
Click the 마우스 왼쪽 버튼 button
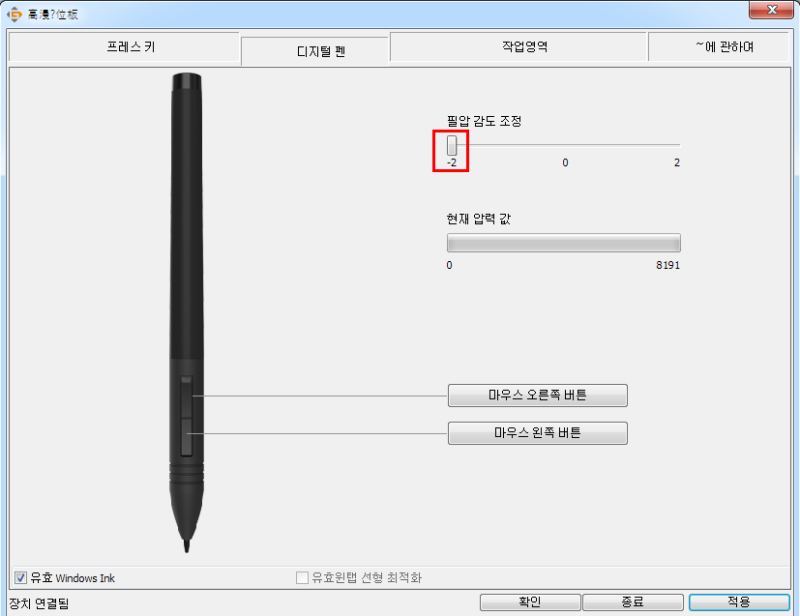tap(538, 433)
